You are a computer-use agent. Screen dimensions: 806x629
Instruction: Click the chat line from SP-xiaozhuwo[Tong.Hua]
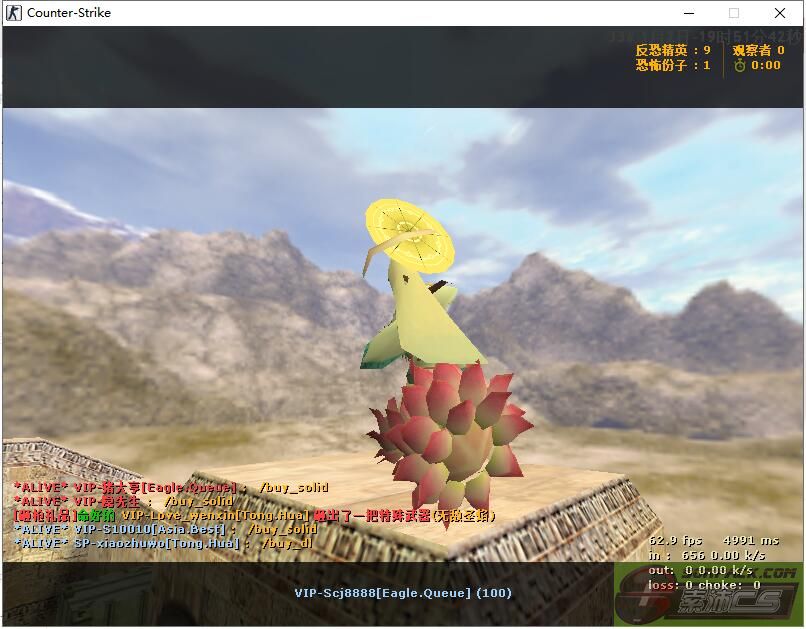click(x=163, y=543)
